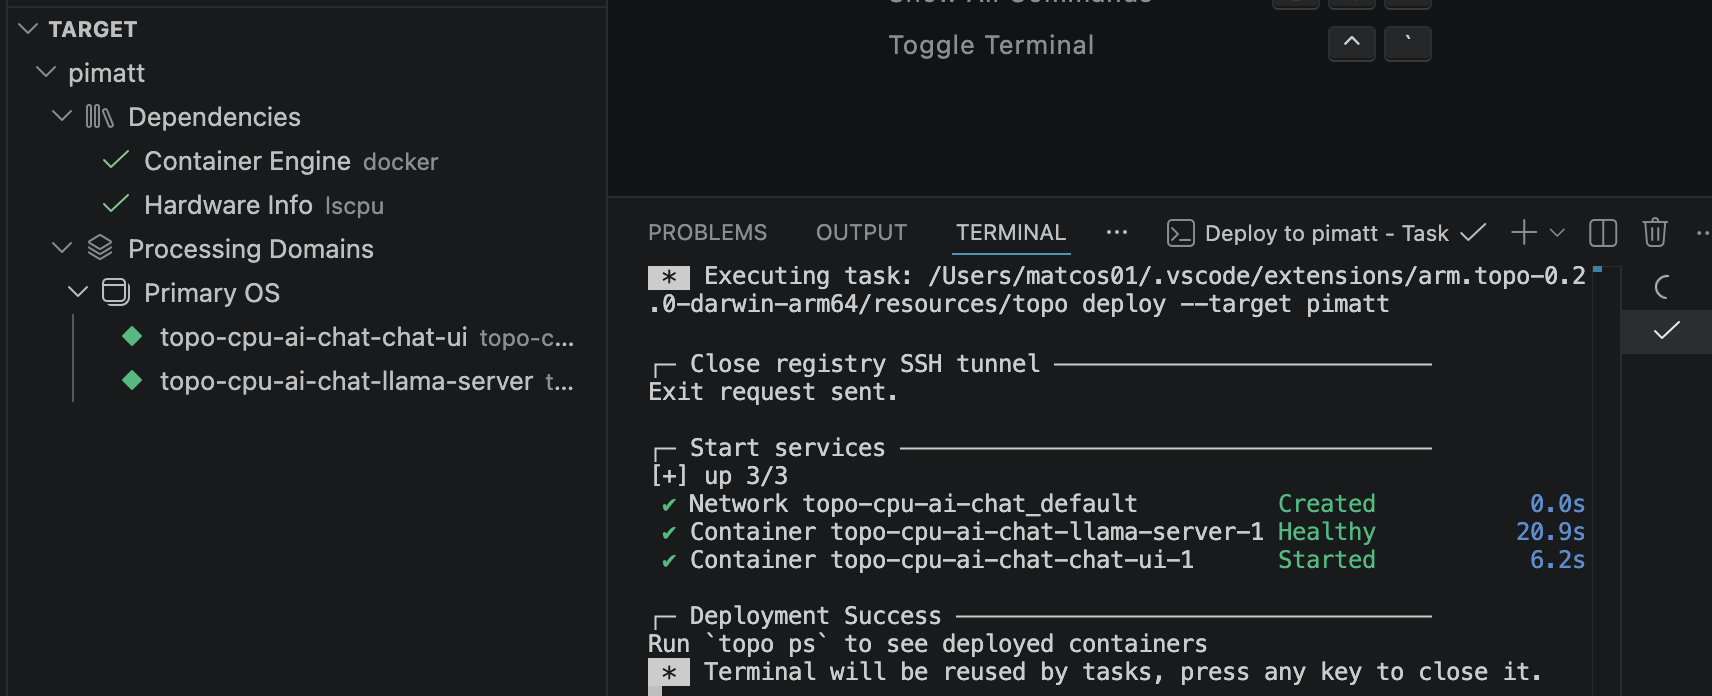Screen dimensions: 1712x696
Task: Select the terminal entry with spinner icon
Action: [x=1666, y=287]
